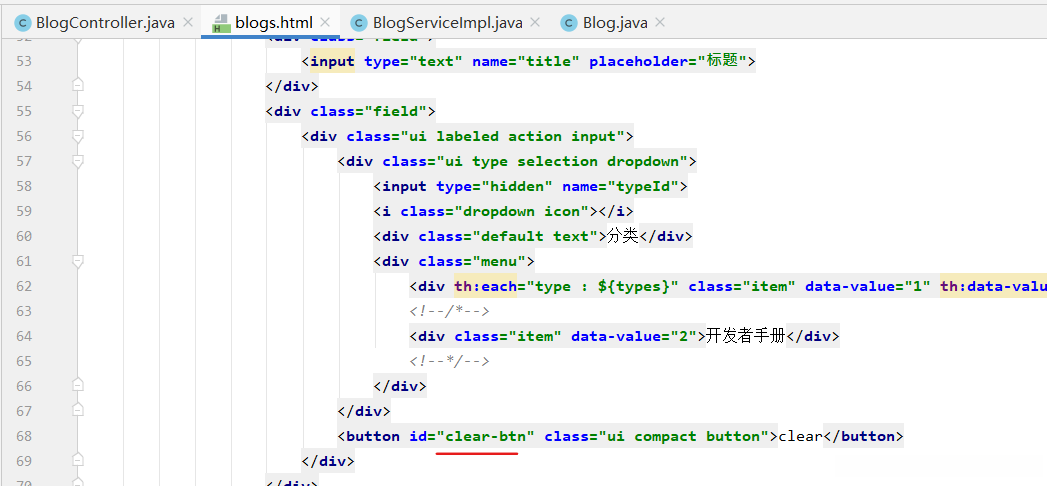Open the BlogServiceImpl.java tab
The width and height of the screenshot is (1047, 486).
(447, 23)
